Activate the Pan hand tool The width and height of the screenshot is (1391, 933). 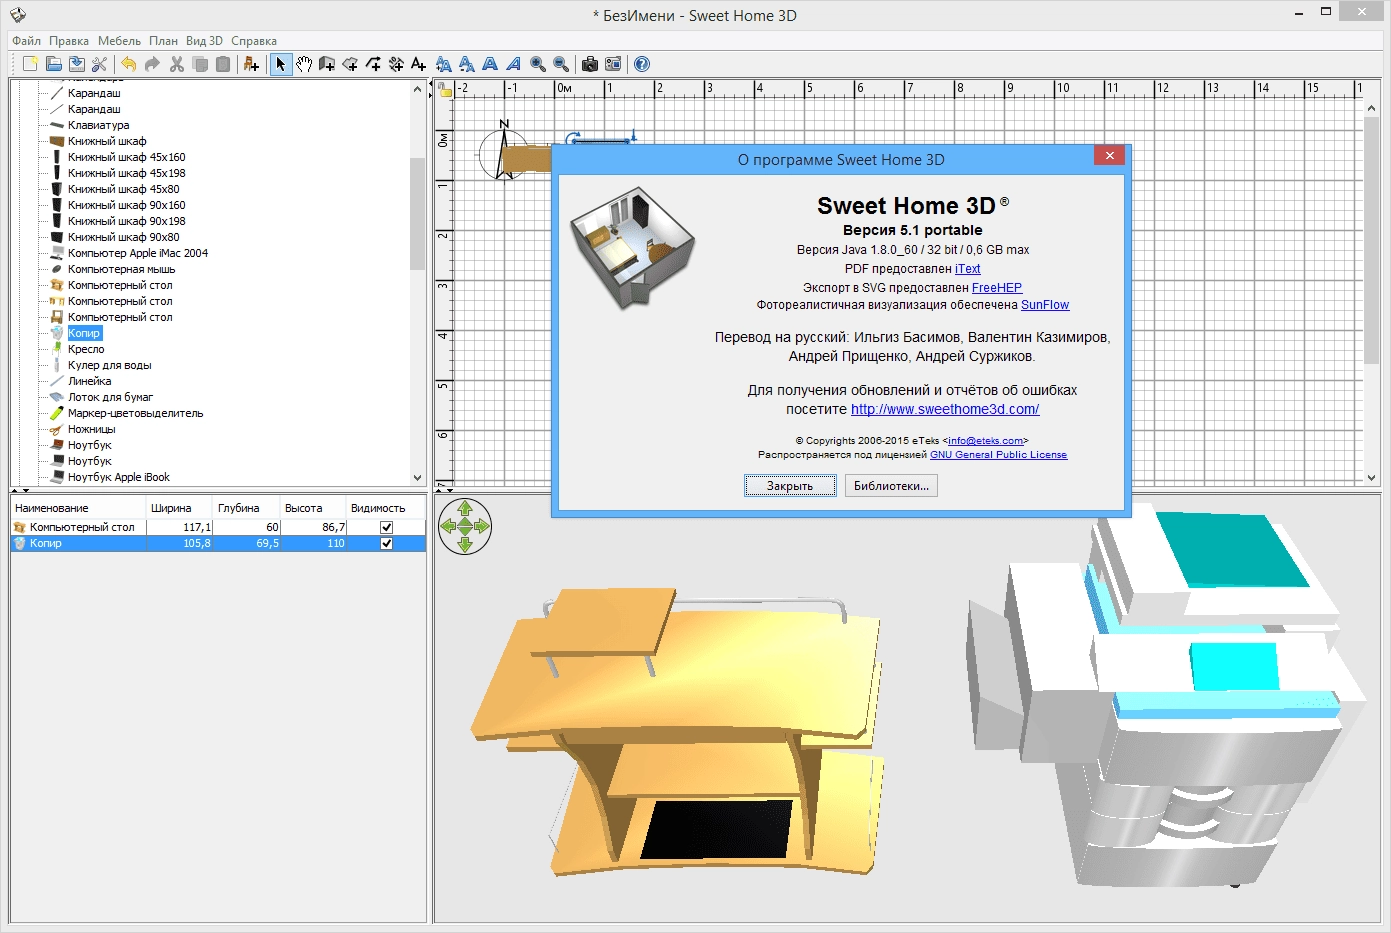pyautogui.click(x=304, y=64)
